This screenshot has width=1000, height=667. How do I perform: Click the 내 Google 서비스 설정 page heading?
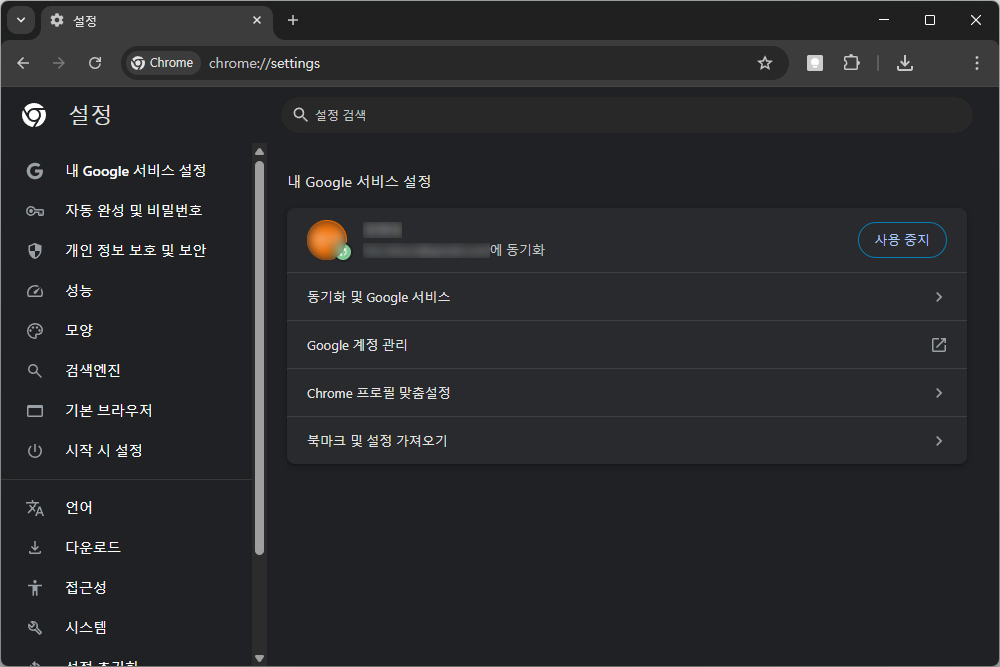360,182
